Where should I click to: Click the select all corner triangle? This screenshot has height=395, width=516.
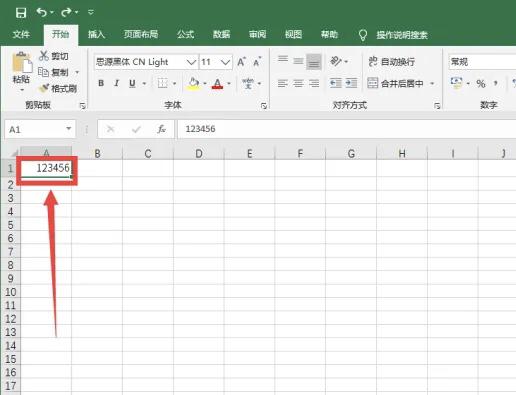13,153
